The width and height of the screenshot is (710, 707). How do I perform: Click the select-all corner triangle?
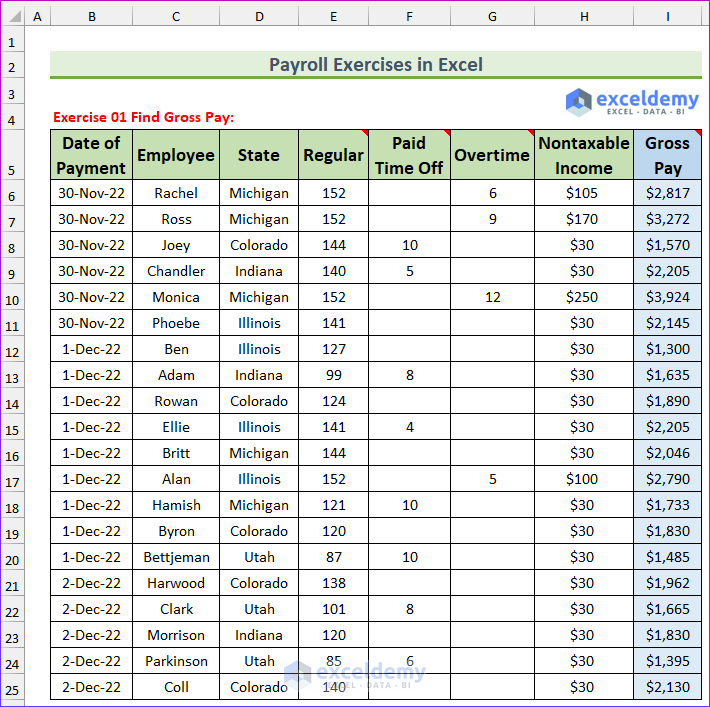(x=15, y=16)
